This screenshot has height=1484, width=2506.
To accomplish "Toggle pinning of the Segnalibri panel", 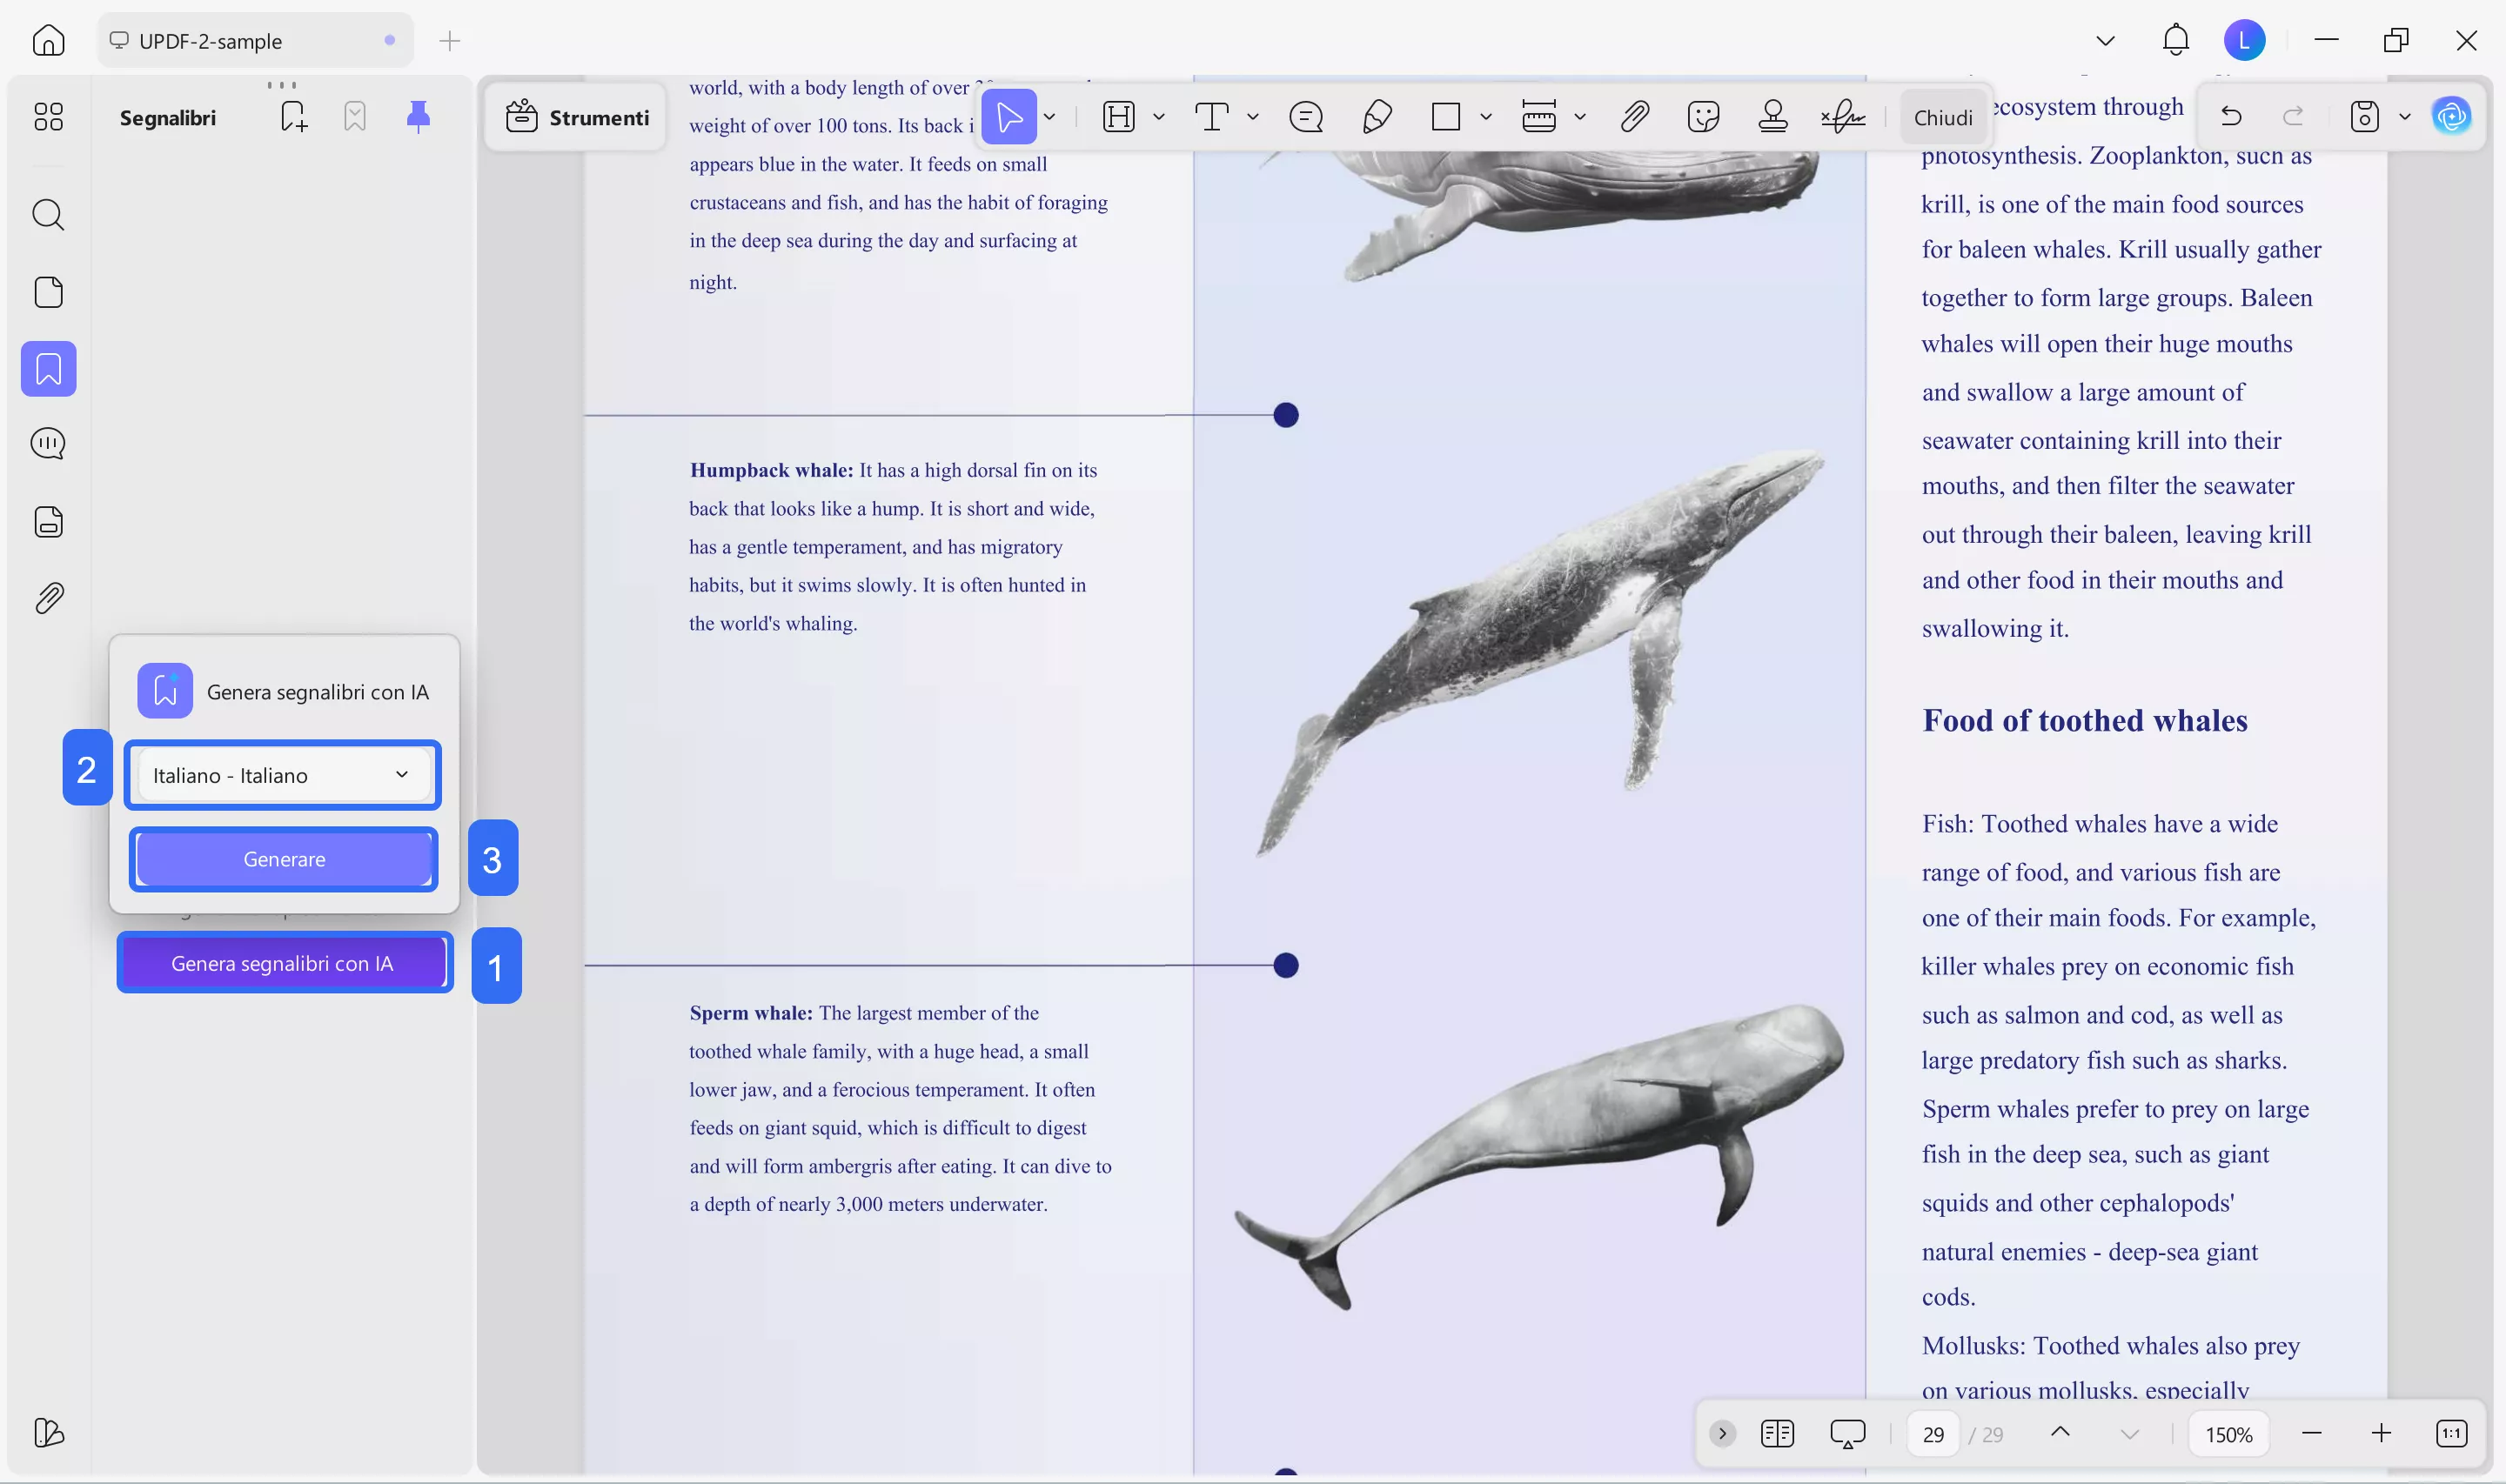I will [x=418, y=116].
